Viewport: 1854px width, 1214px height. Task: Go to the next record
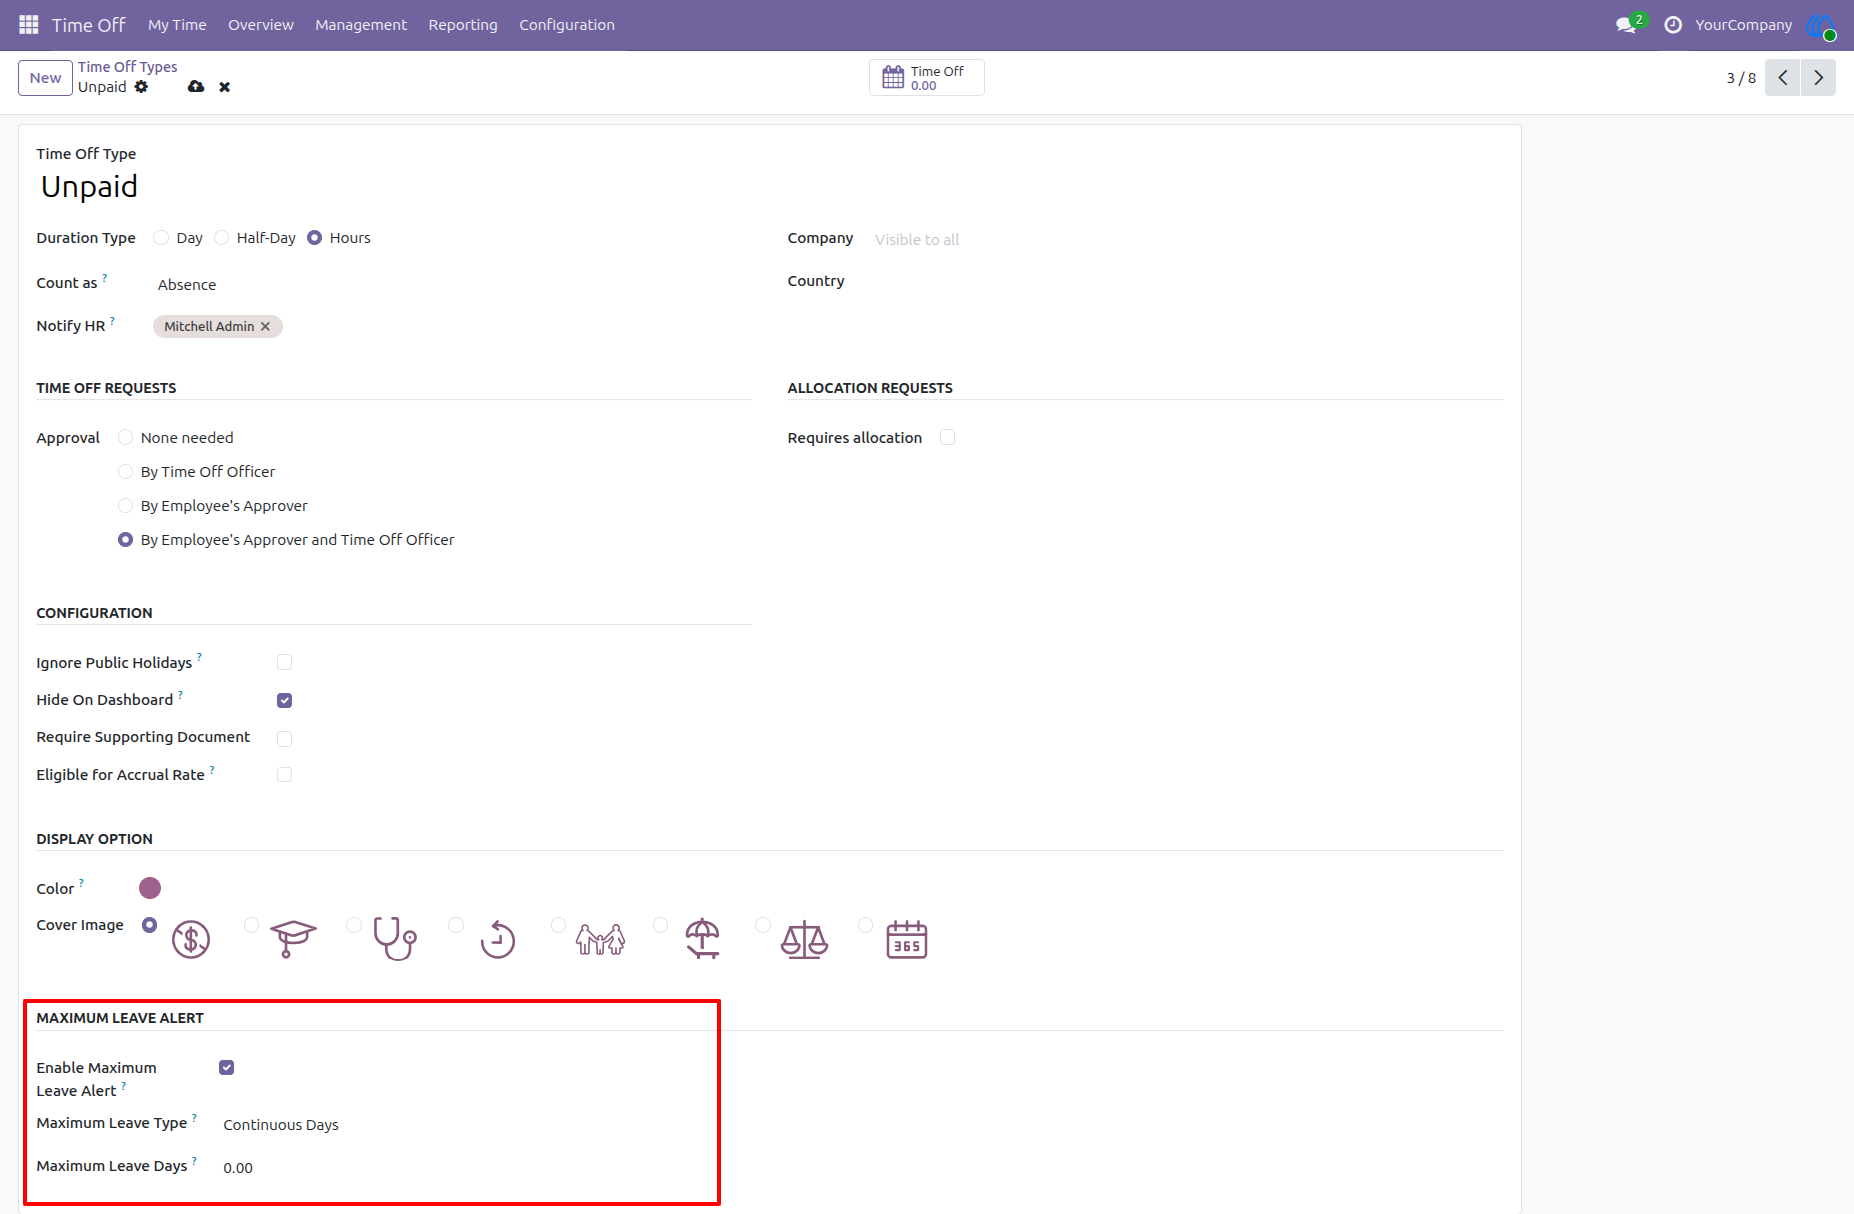coord(1819,78)
